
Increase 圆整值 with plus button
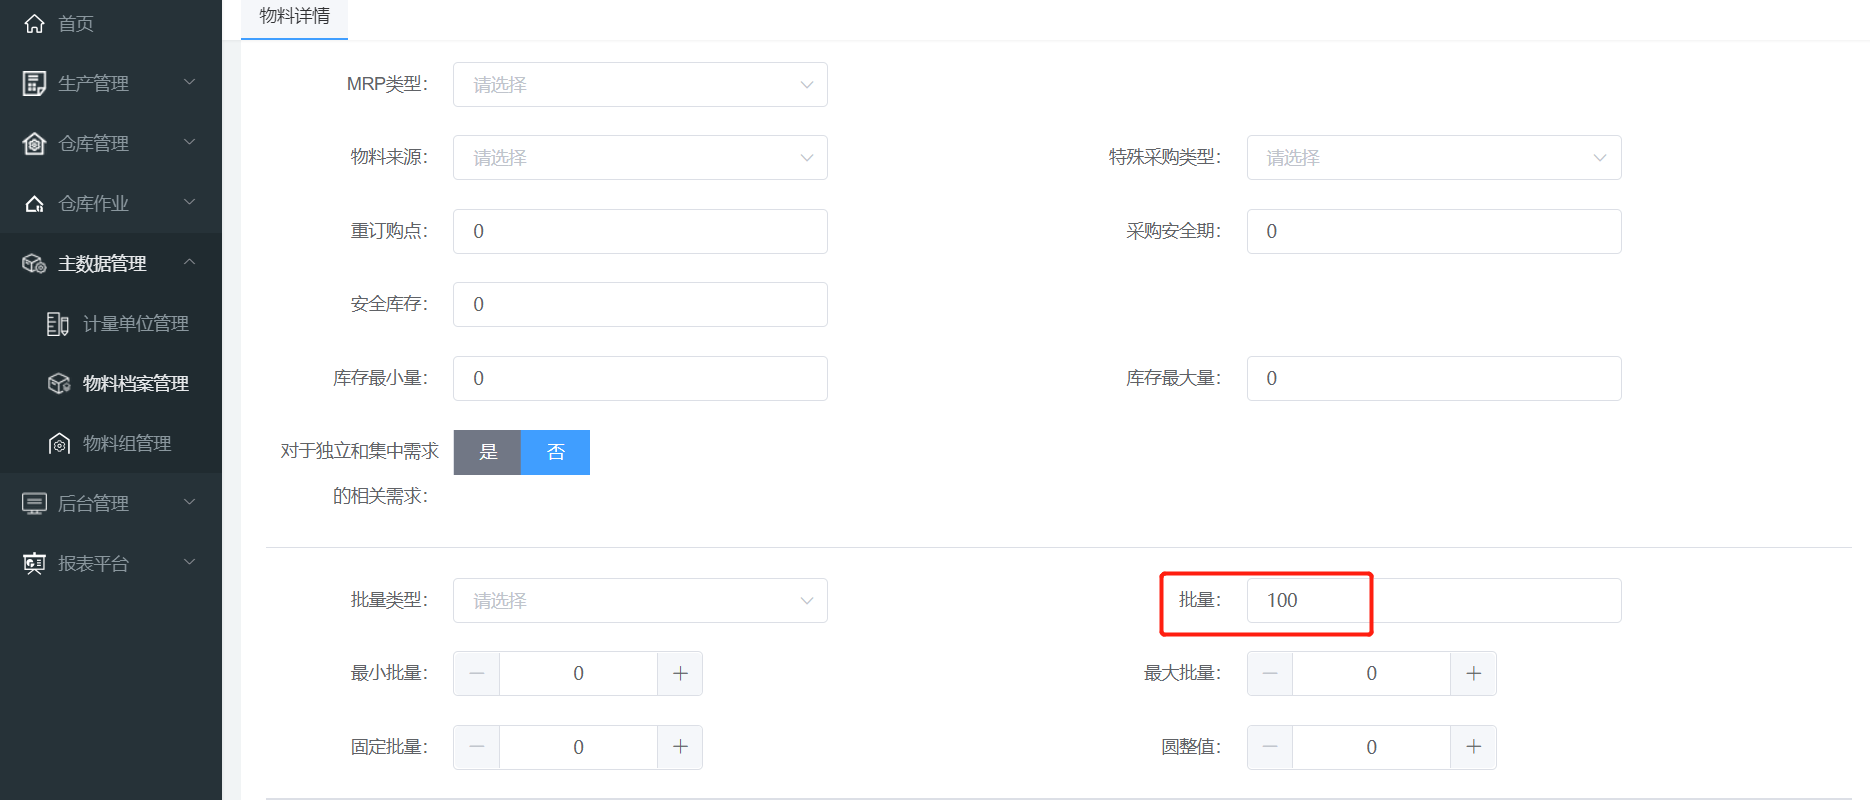pyautogui.click(x=1473, y=748)
